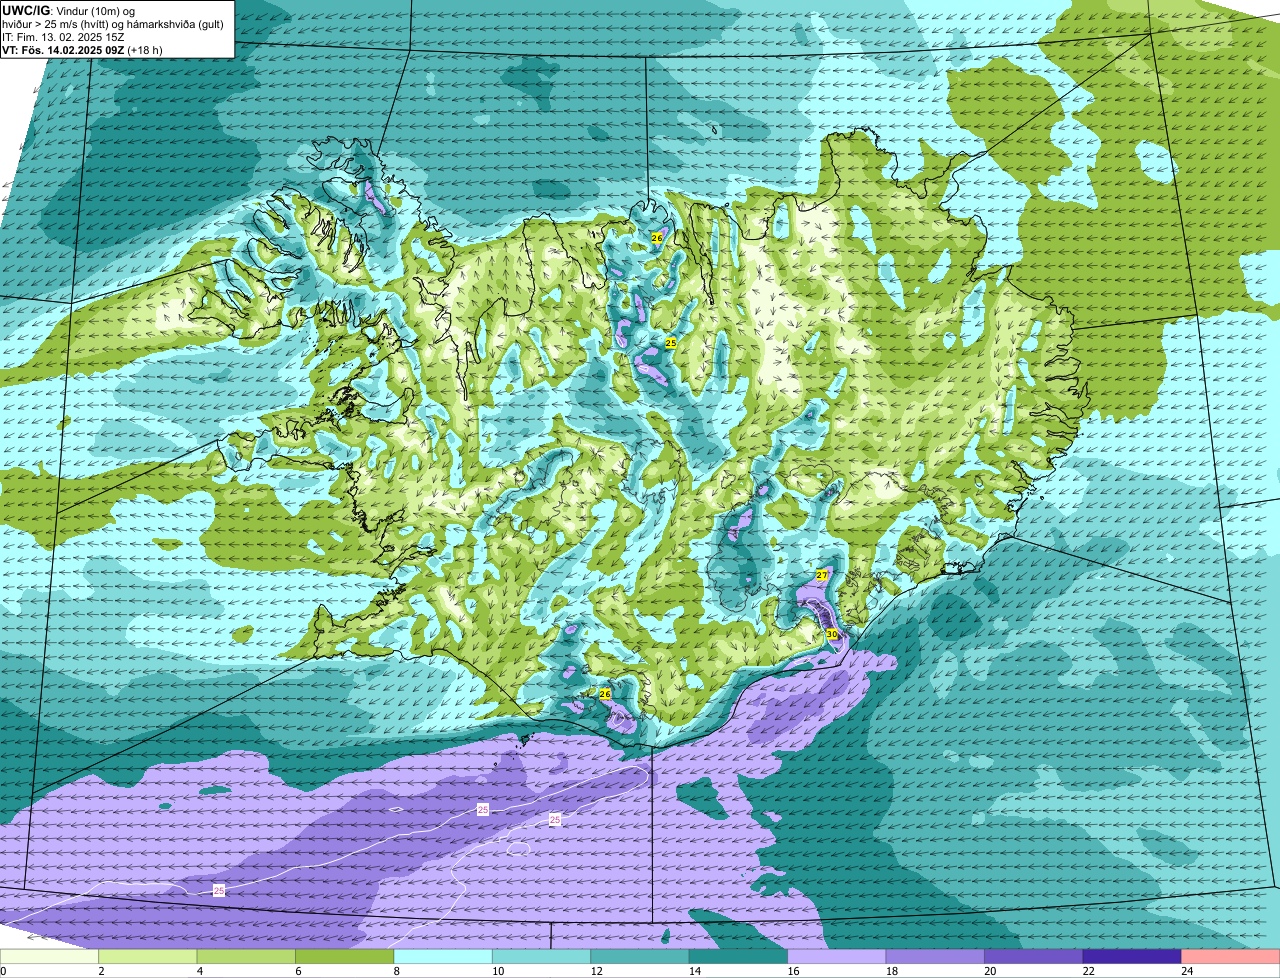Click the yellow '30' maximum gust label
The image size is (1280, 978).
tap(832, 634)
